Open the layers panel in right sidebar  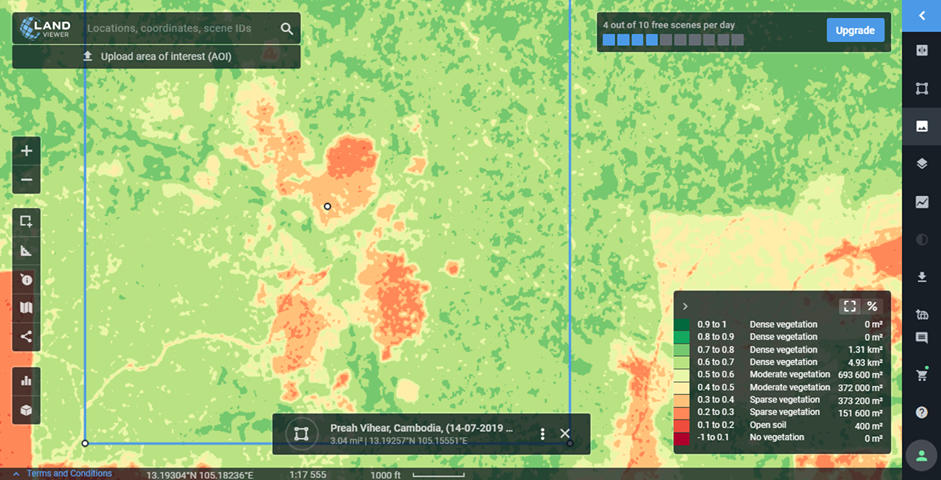921,164
